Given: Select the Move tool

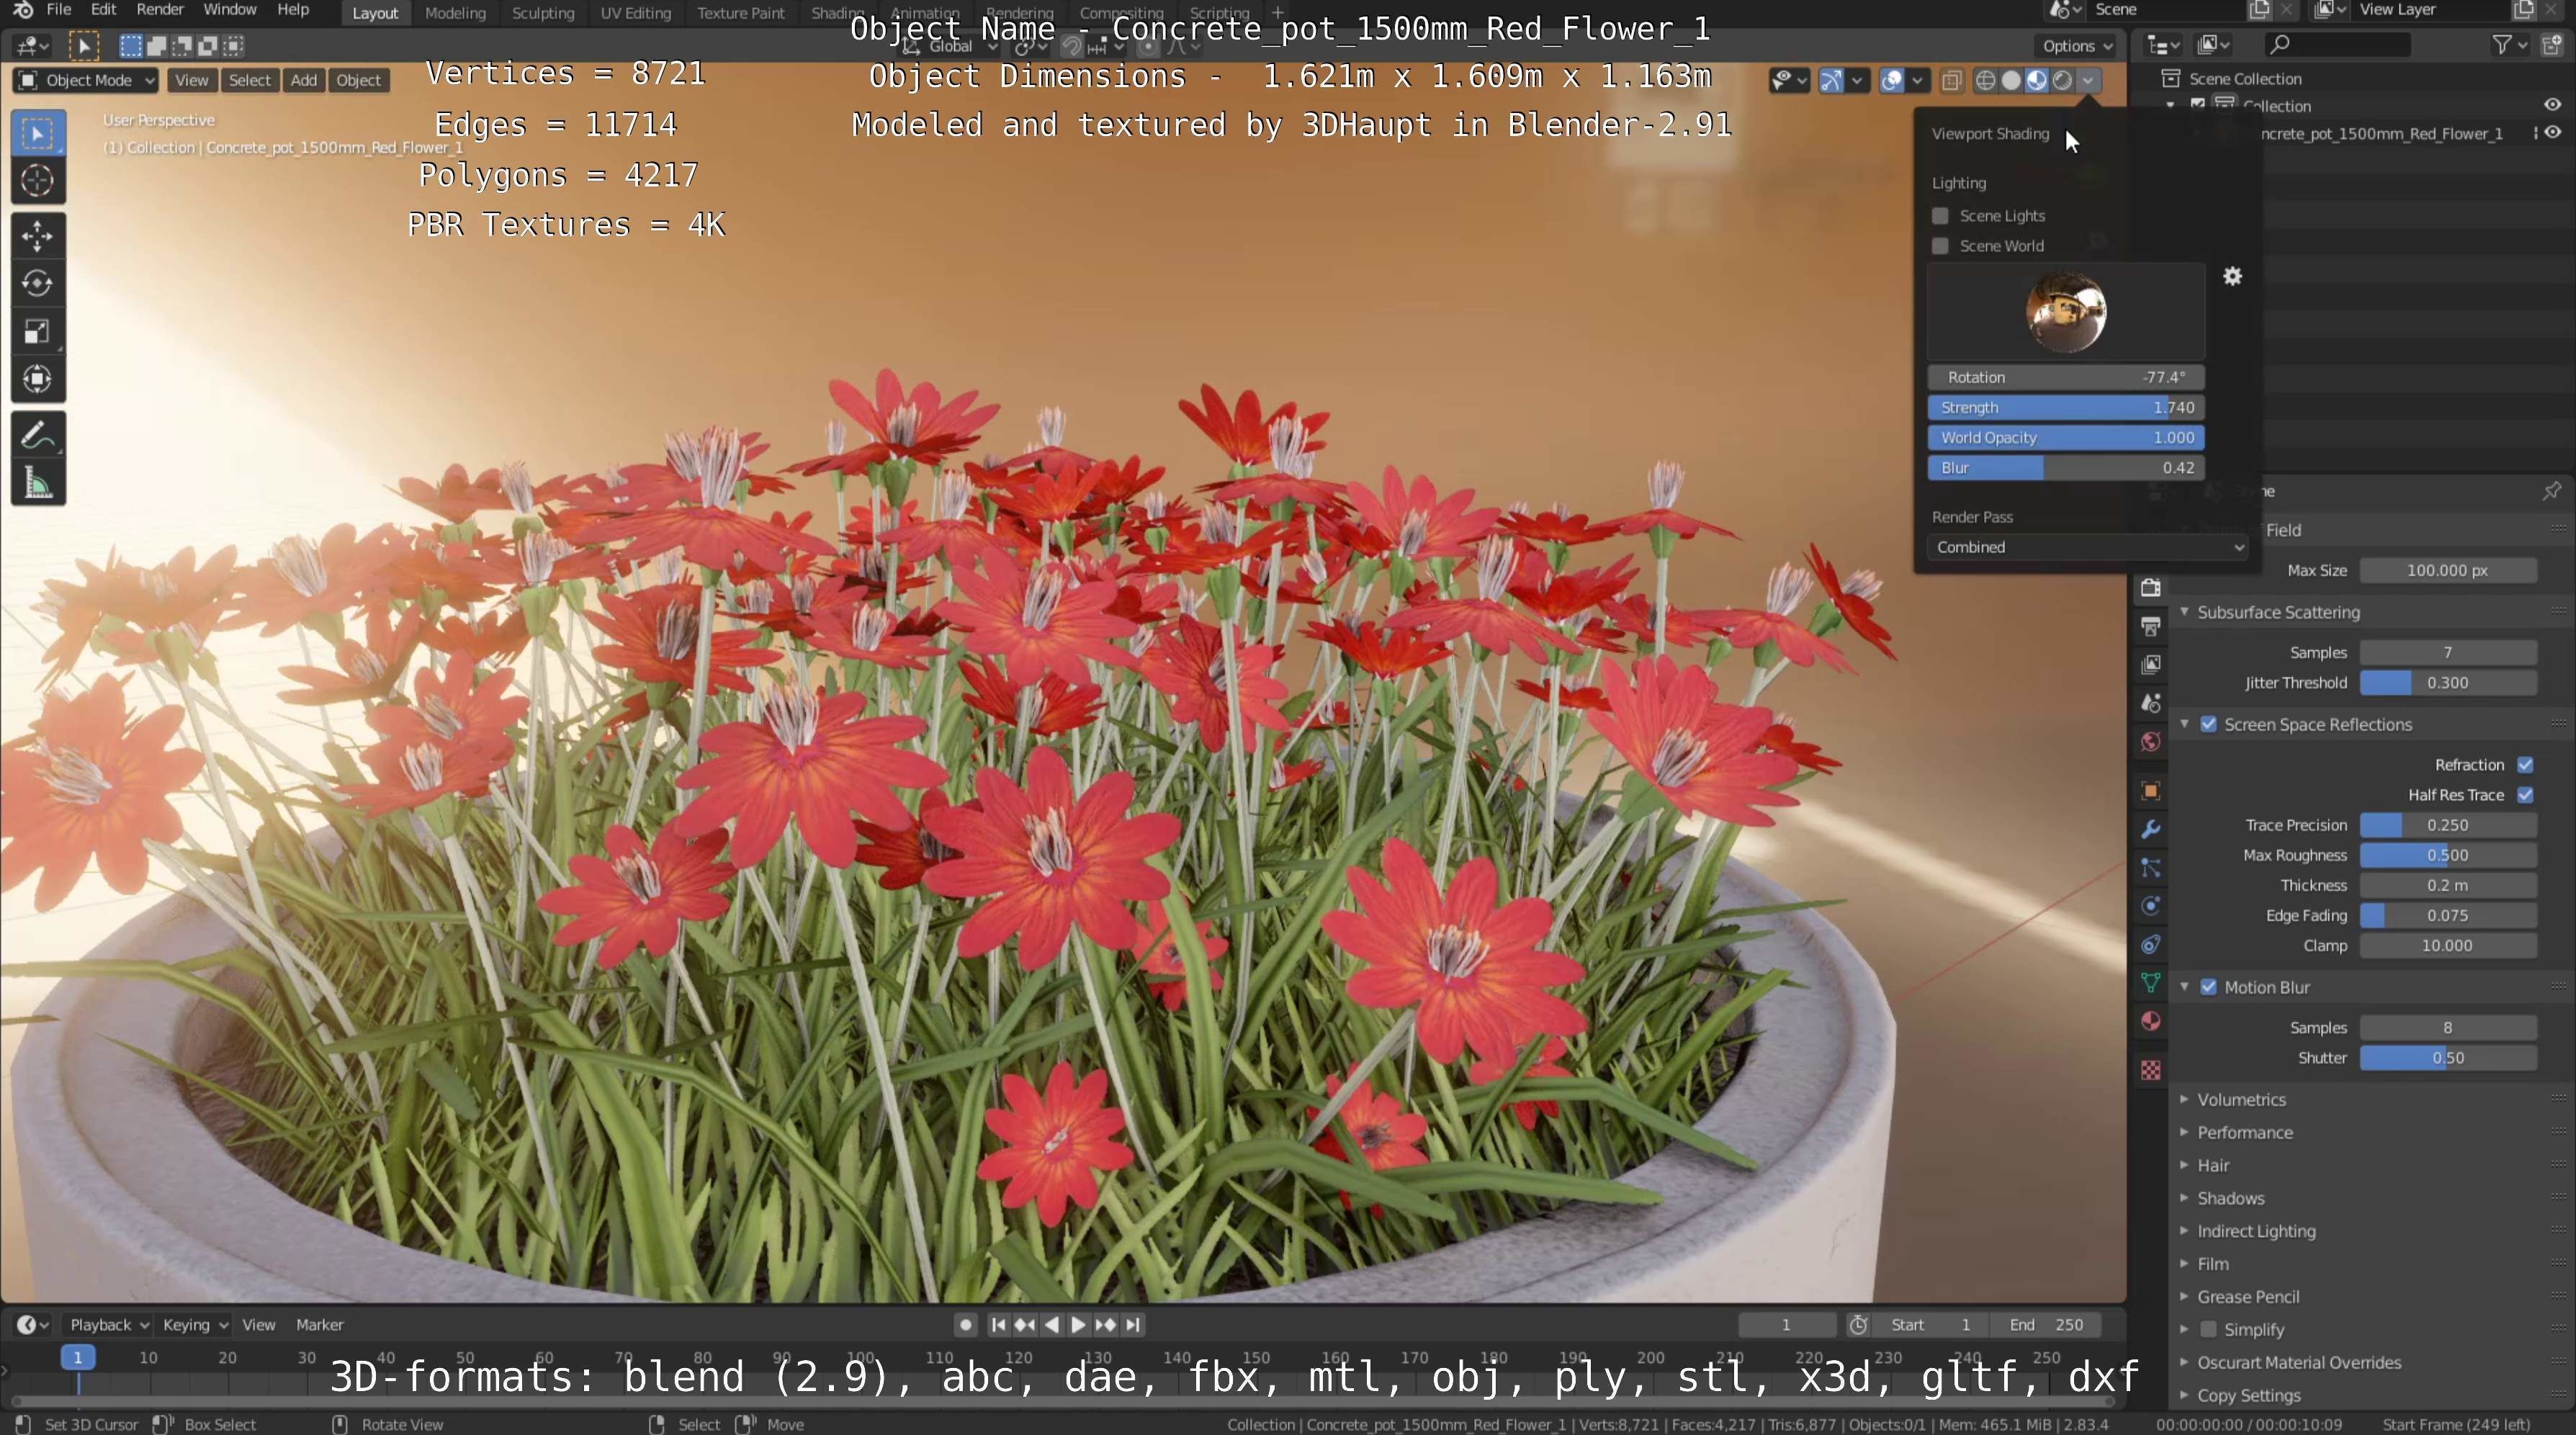Looking at the screenshot, I should coord(38,236).
